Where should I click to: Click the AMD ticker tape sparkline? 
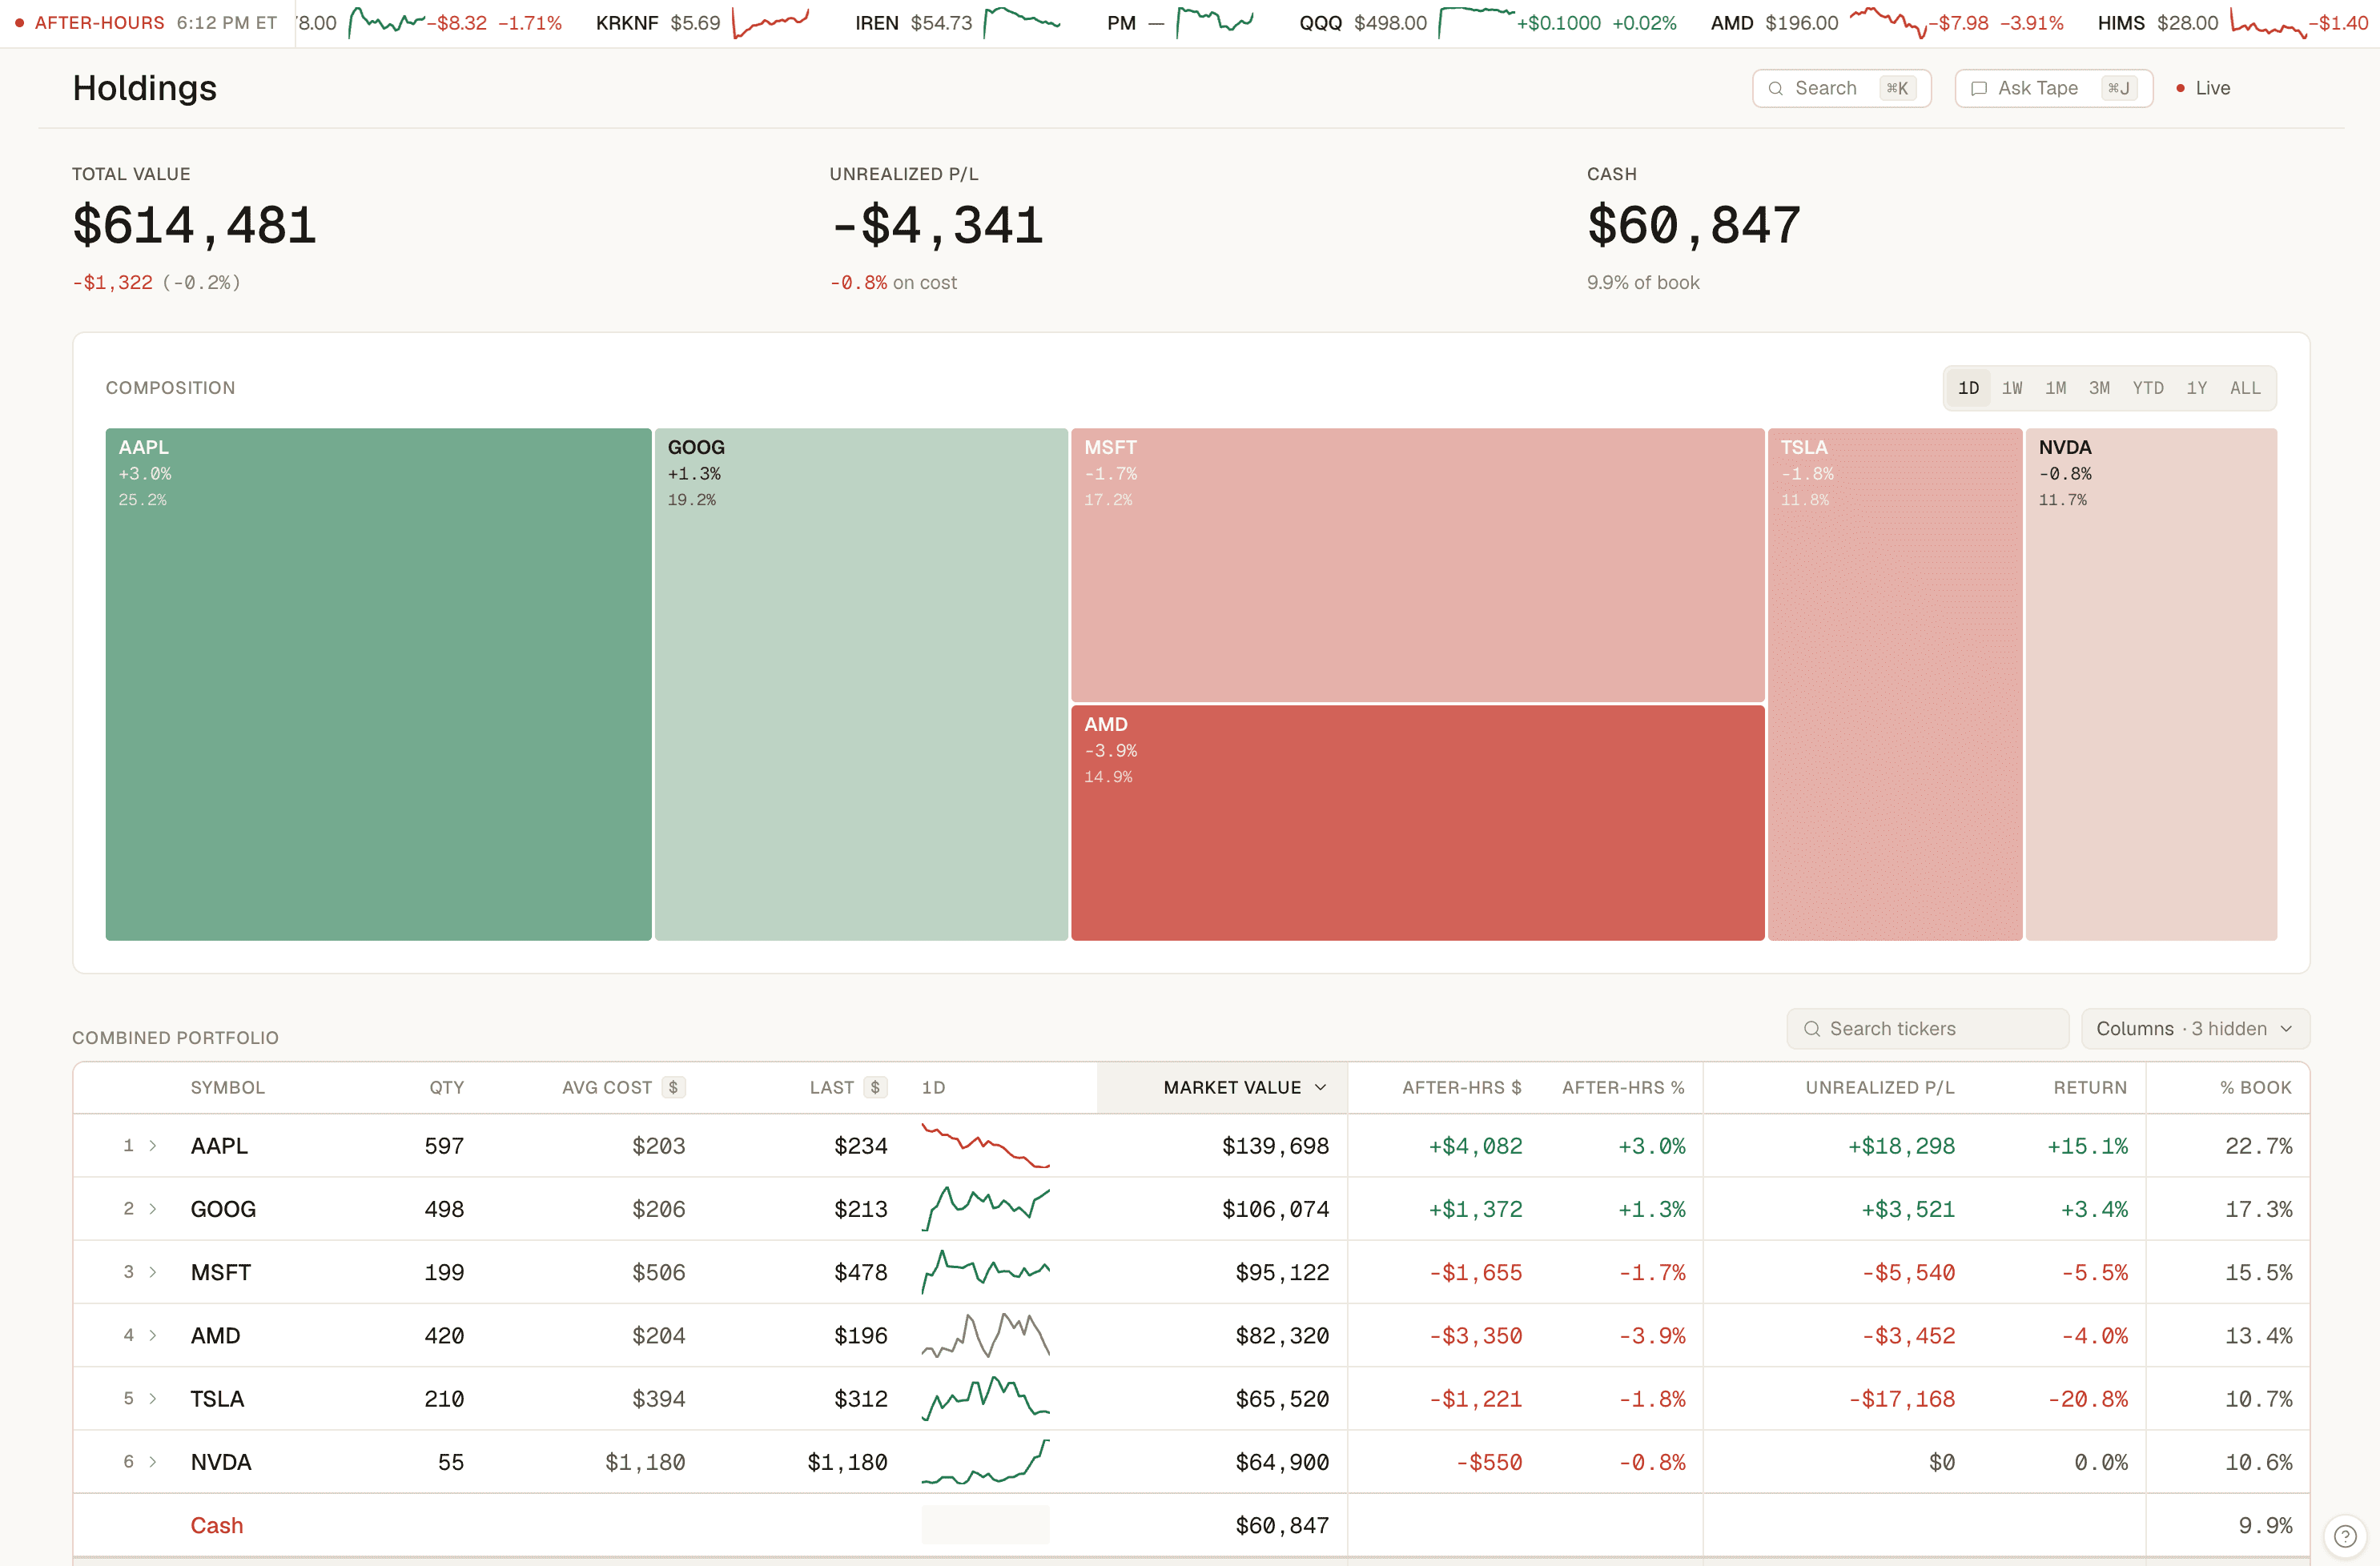pyautogui.click(x=1888, y=22)
